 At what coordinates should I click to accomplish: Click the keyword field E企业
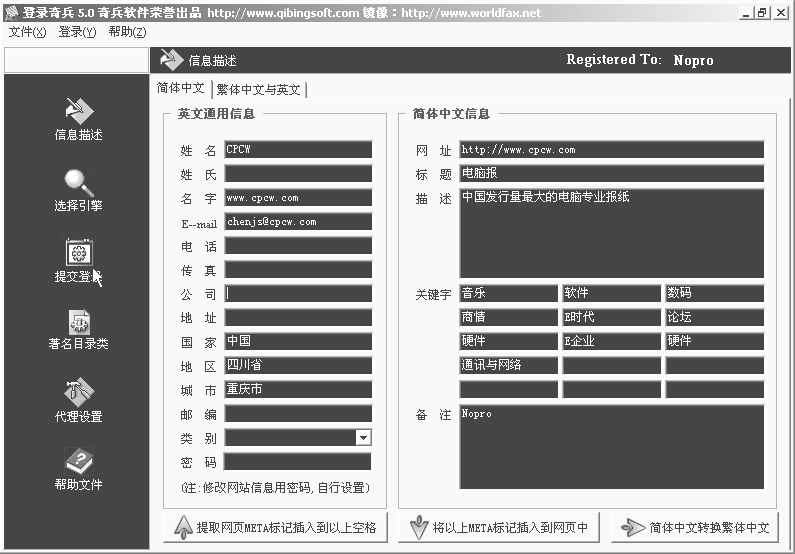(x=611, y=341)
